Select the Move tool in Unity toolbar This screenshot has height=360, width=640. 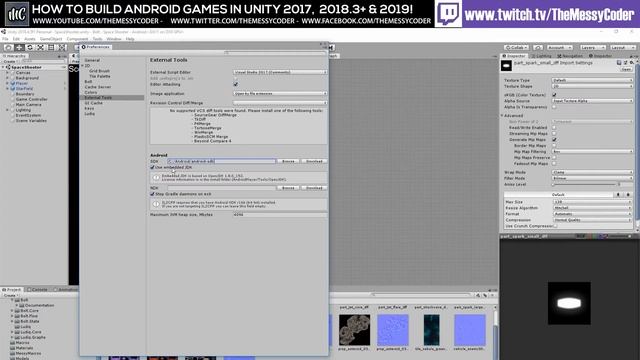(19, 48)
